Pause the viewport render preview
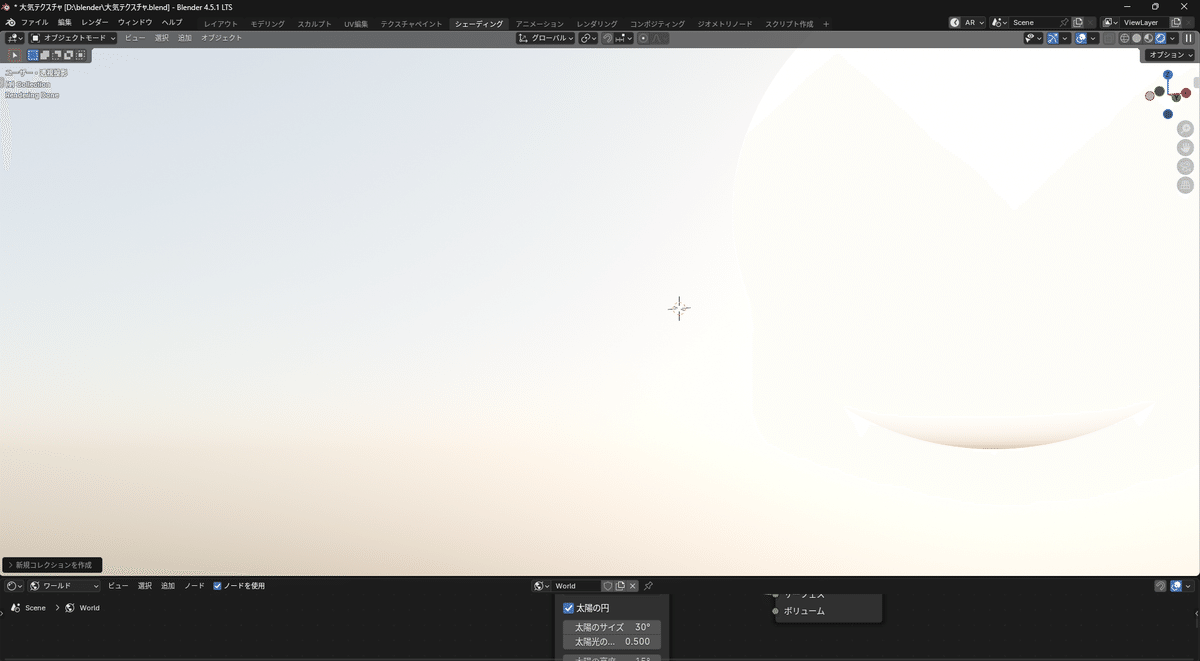 click(x=1188, y=38)
